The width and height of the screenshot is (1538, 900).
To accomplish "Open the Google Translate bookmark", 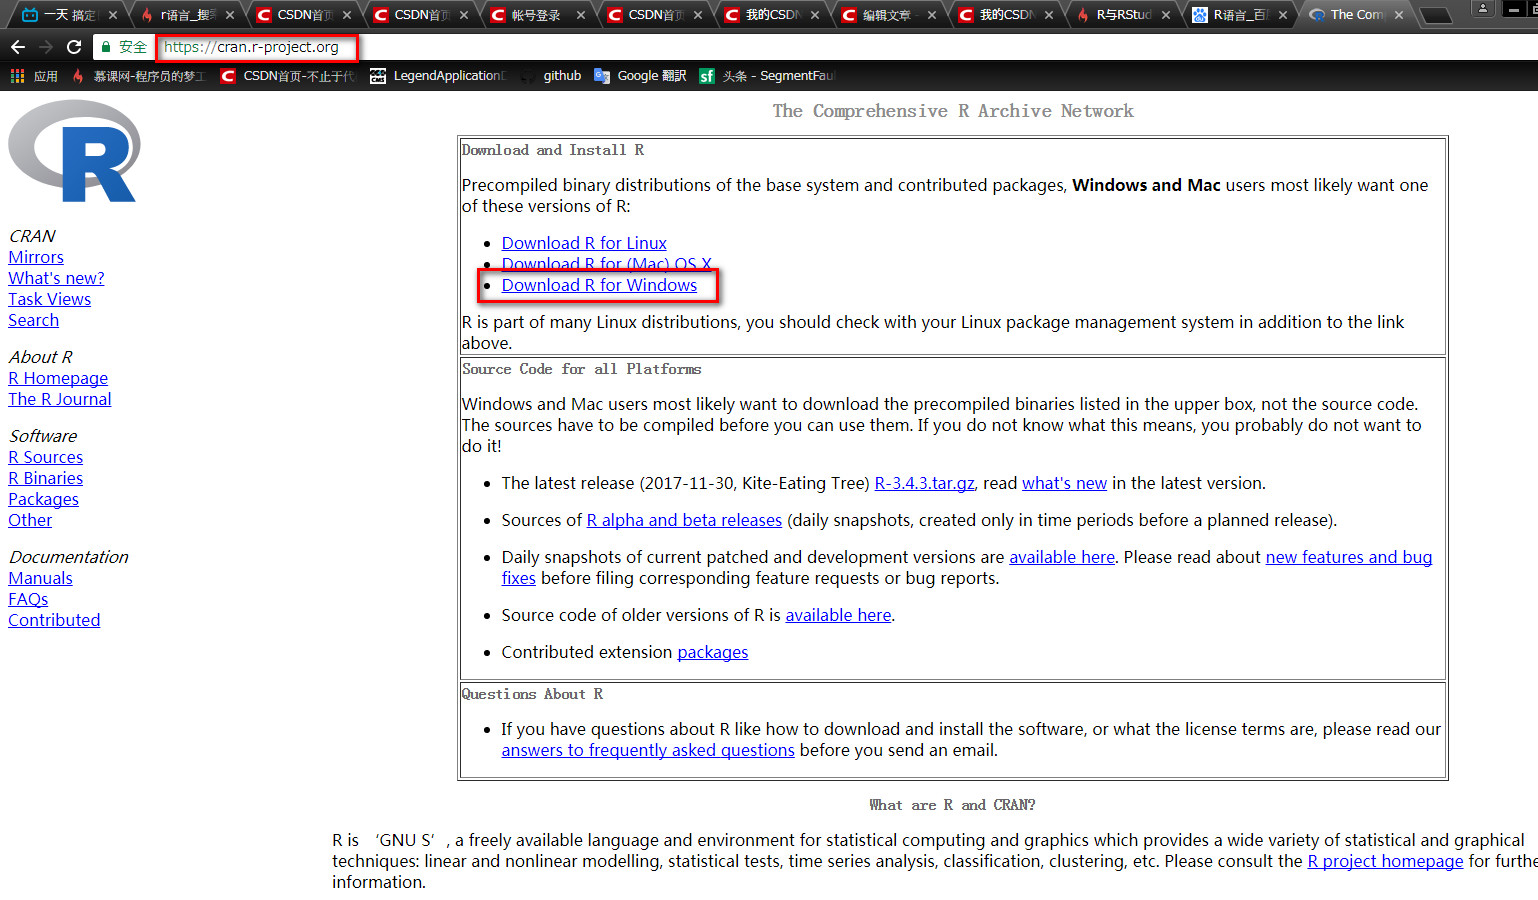I will click(x=640, y=76).
